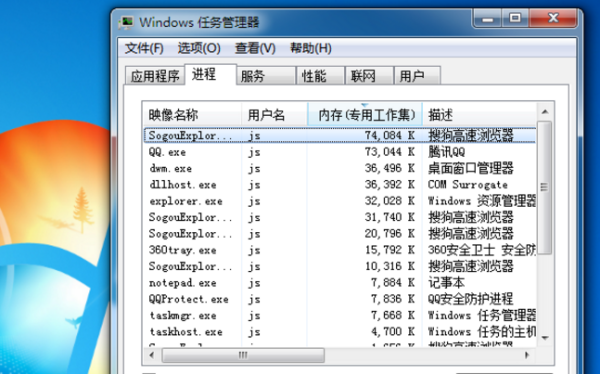Close the Windows 任务管理器 window
This screenshot has height=374, width=600.
pos(553,18)
